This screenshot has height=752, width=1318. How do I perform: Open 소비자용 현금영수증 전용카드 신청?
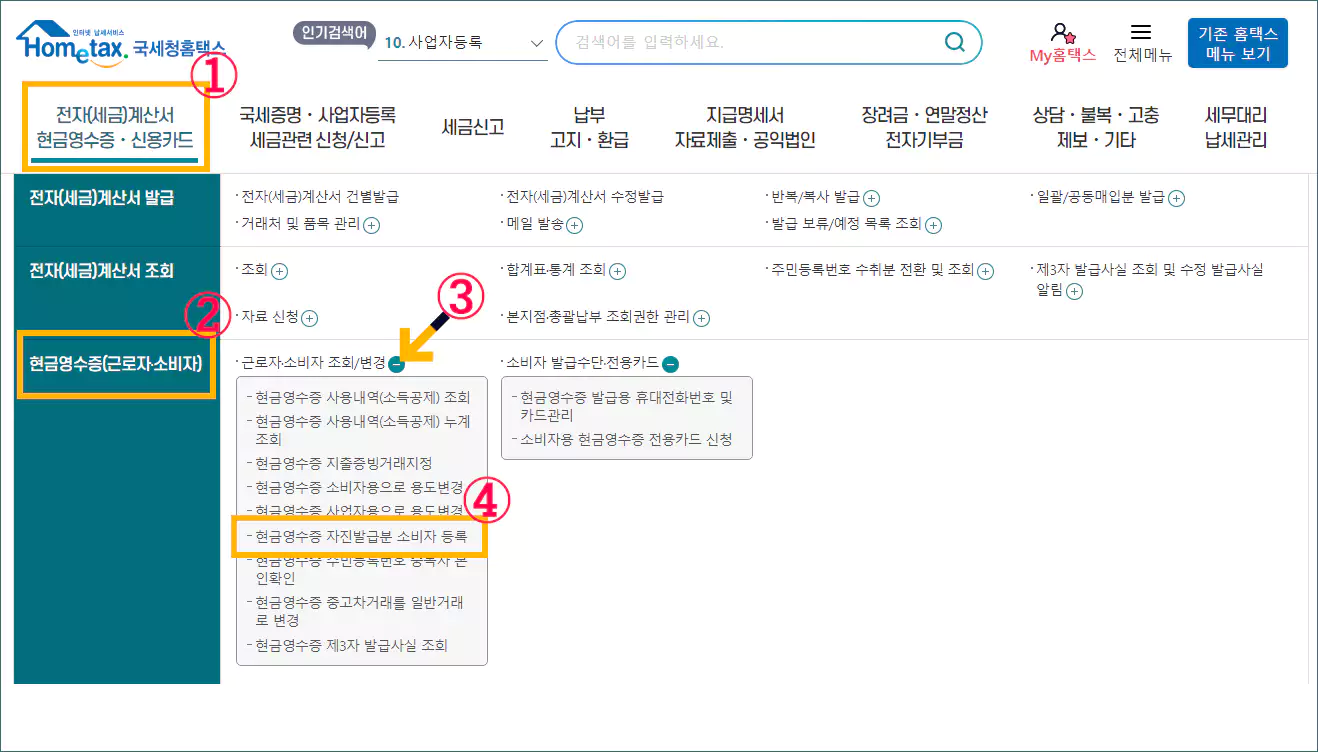click(x=622, y=440)
